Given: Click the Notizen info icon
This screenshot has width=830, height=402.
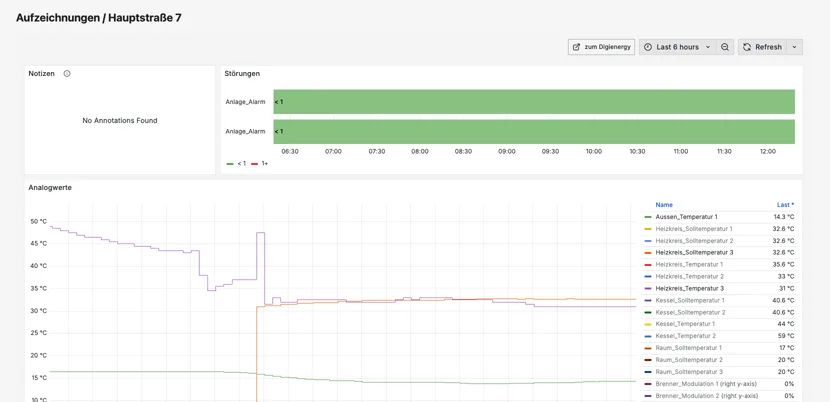Looking at the screenshot, I should coord(67,74).
